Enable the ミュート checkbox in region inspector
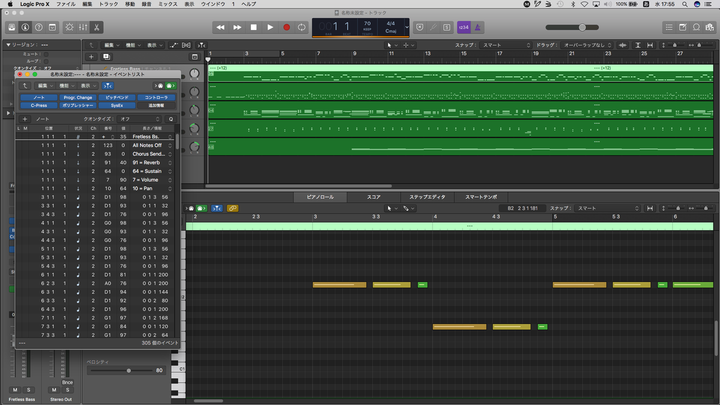Image resolution: width=720 pixels, height=405 pixels. (46, 54)
